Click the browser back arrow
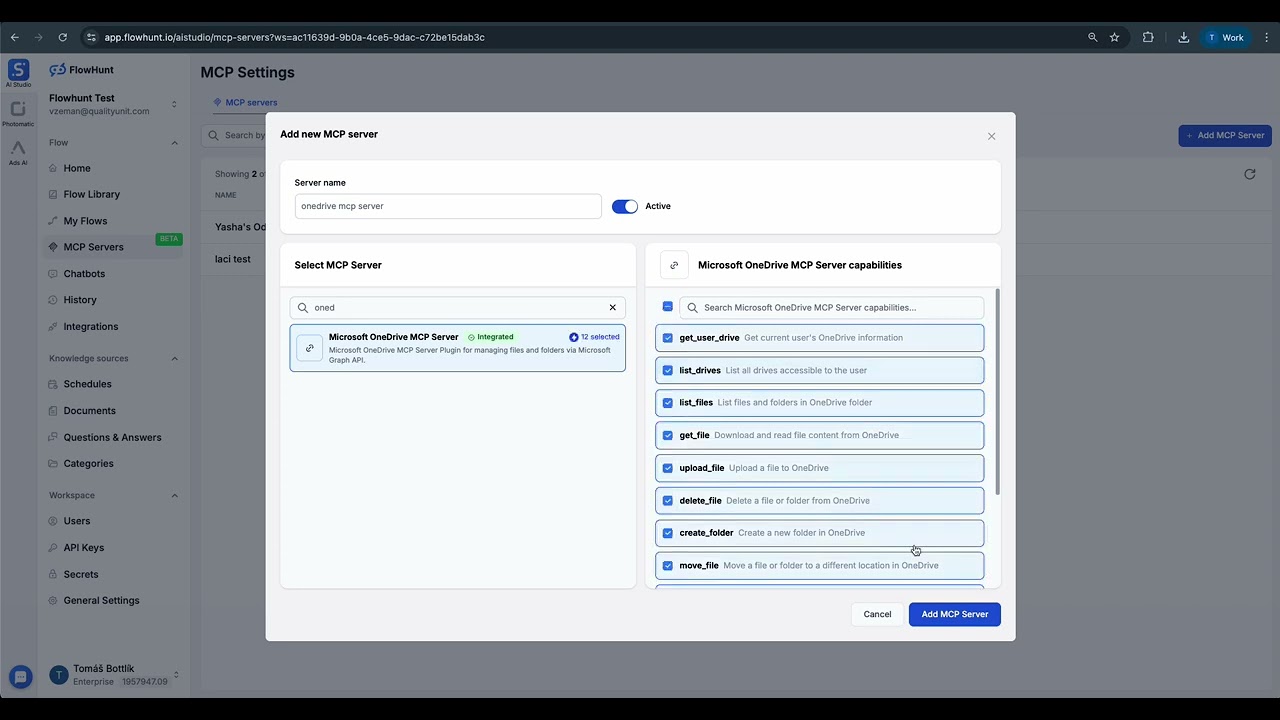This screenshot has height=720, width=1280. [15, 37]
